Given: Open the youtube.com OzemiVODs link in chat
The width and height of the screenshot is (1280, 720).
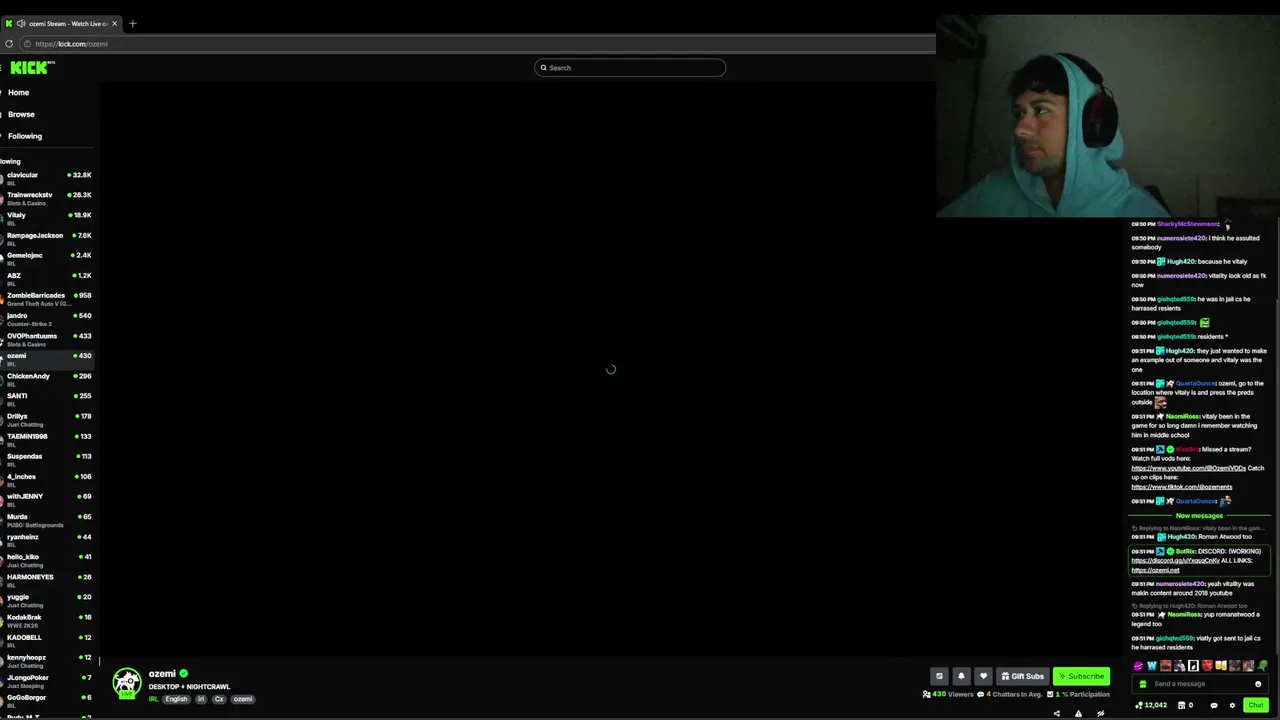Looking at the screenshot, I should [x=1189, y=468].
